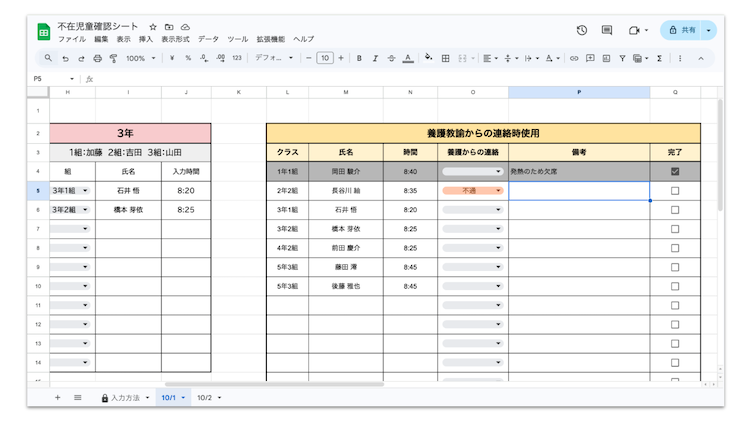Image resolution: width=750 pixels, height=421 pixels.
Task: Switch to the 10/2 sheet tab
Action: click(x=208, y=398)
